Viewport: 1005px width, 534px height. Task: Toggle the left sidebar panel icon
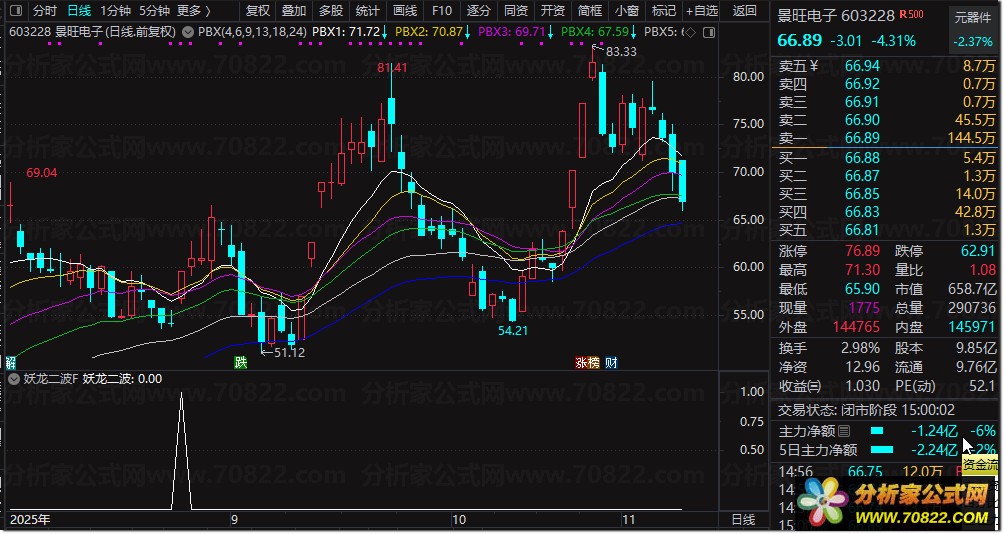[16, 11]
